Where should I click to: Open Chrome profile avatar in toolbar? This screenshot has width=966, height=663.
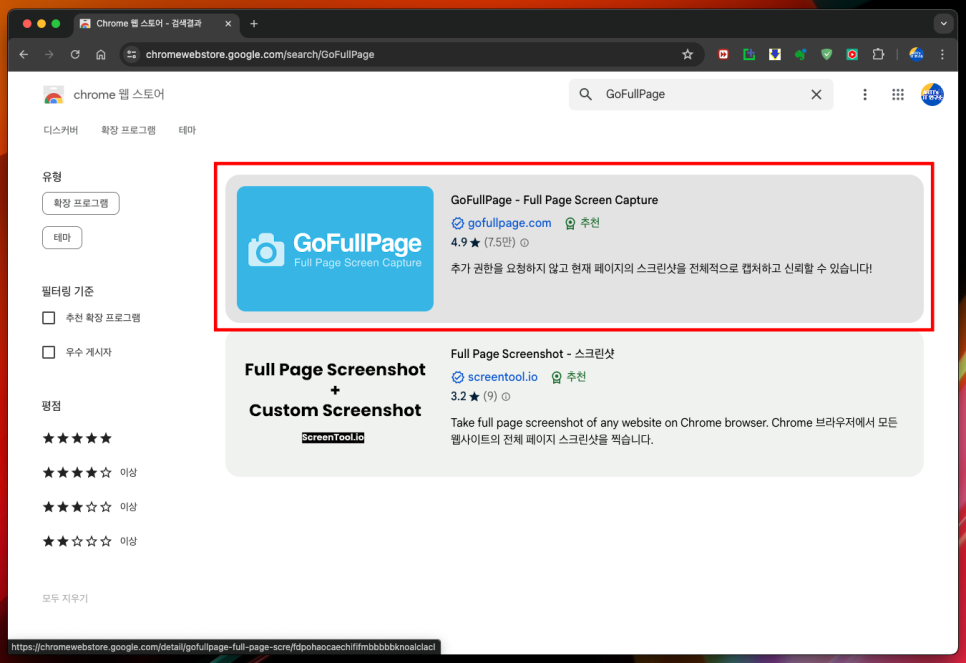click(x=916, y=55)
